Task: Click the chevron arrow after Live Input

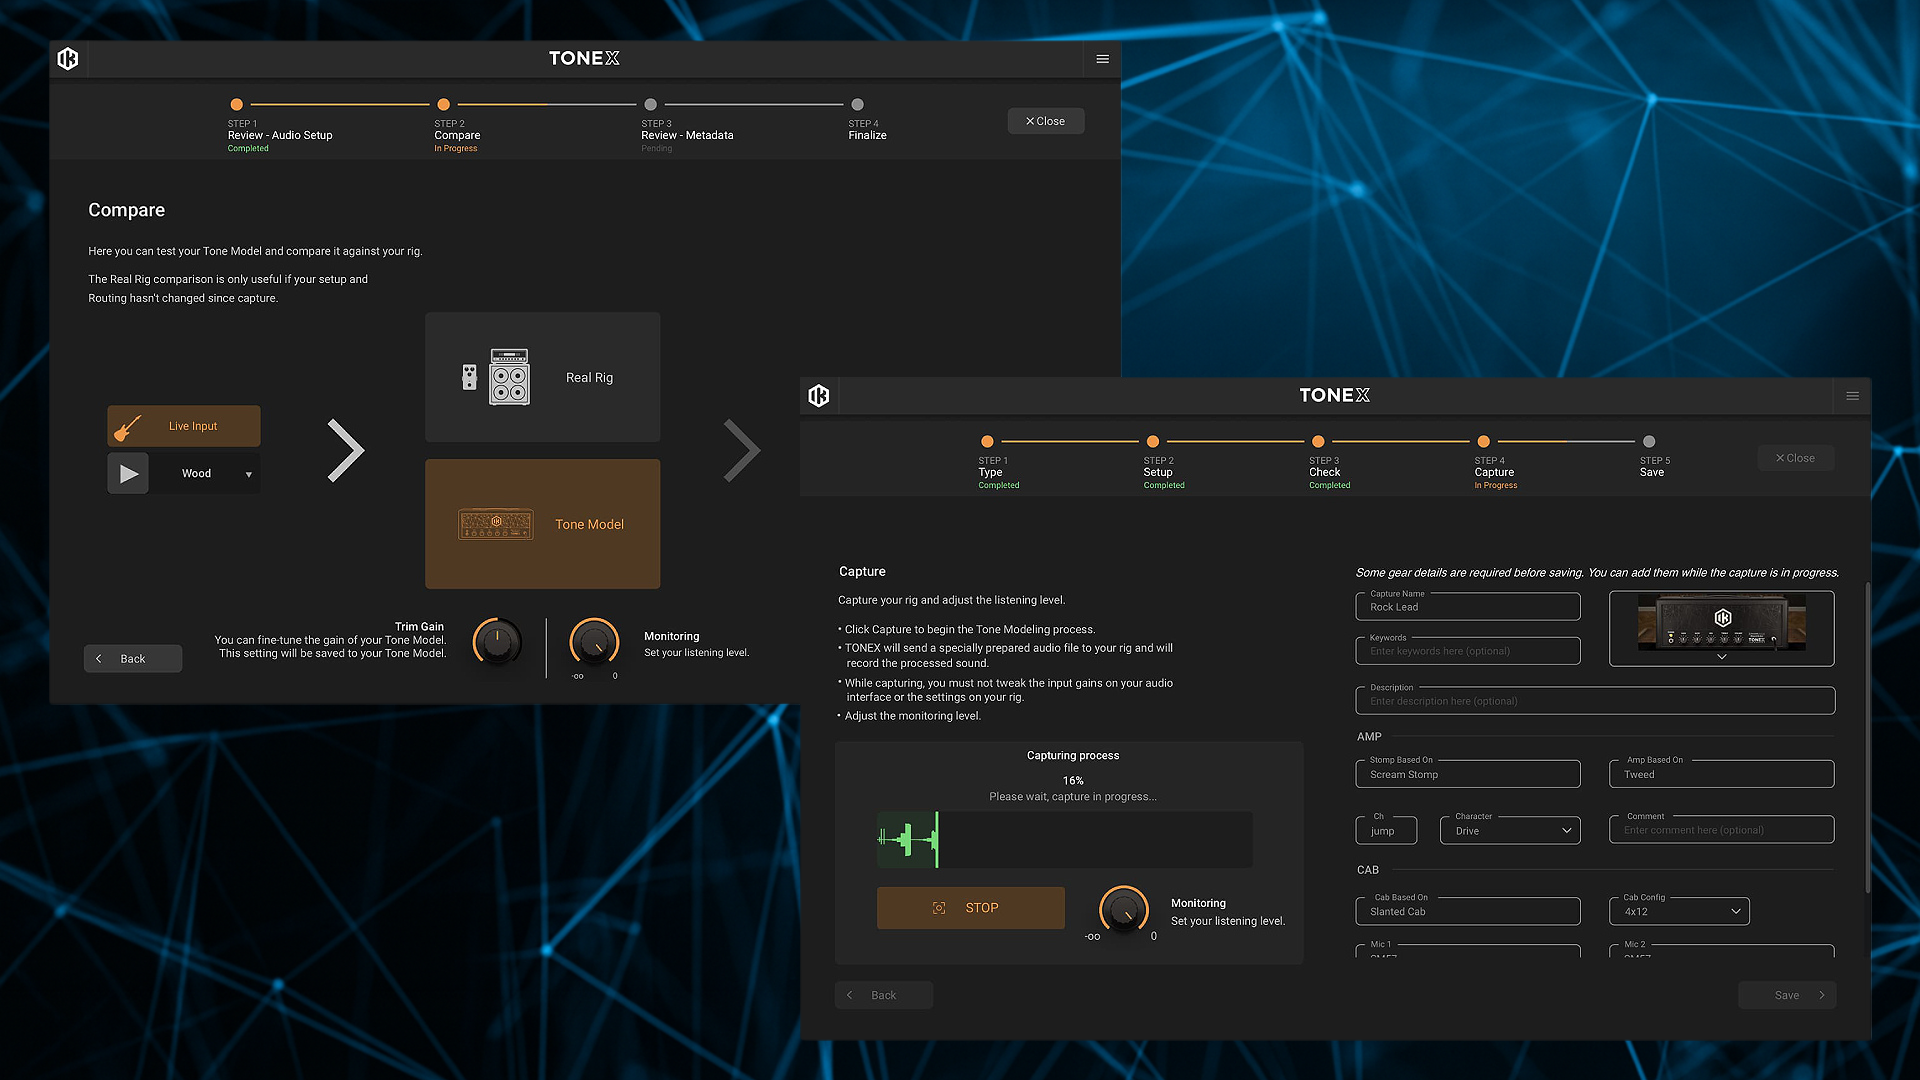Action: click(346, 450)
